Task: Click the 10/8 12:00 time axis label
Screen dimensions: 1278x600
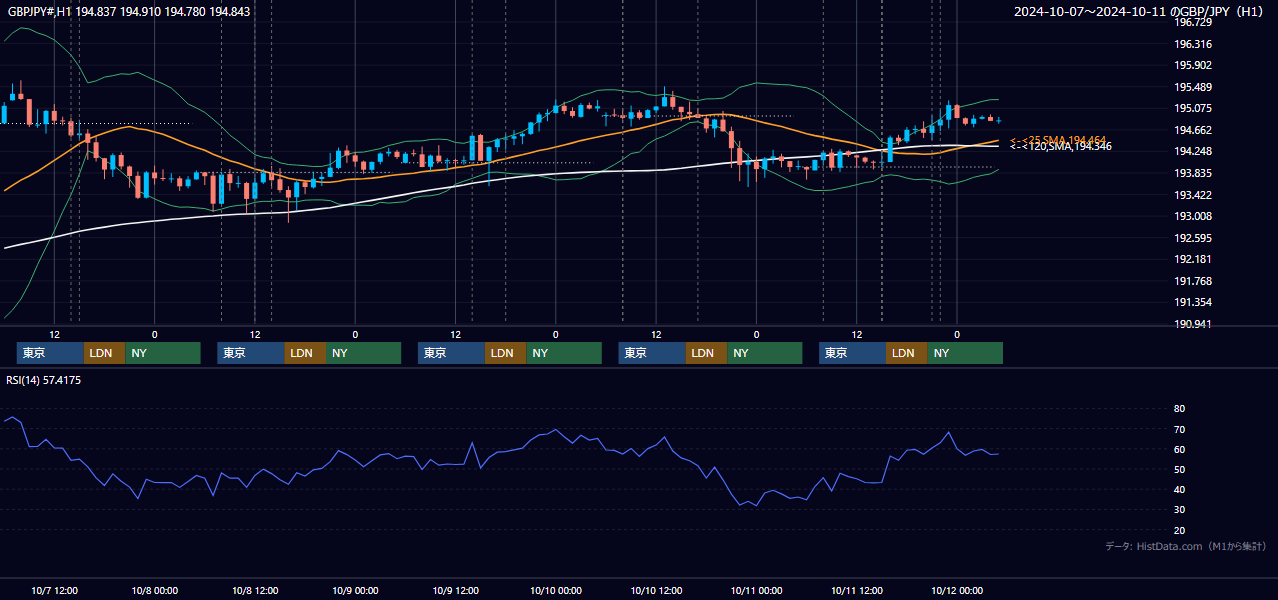Action: 255,590
